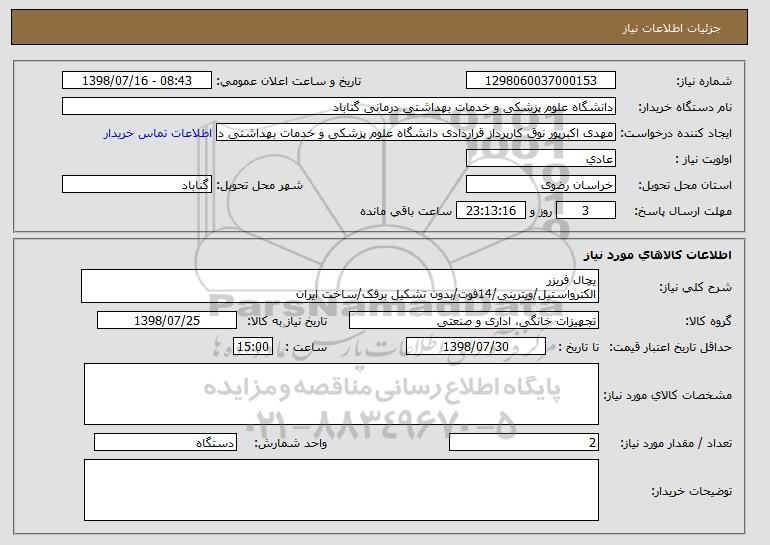Screen dimensions: 770x545
Task: Click the empty توضیحات خریدار text area
Action: point(341,490)
